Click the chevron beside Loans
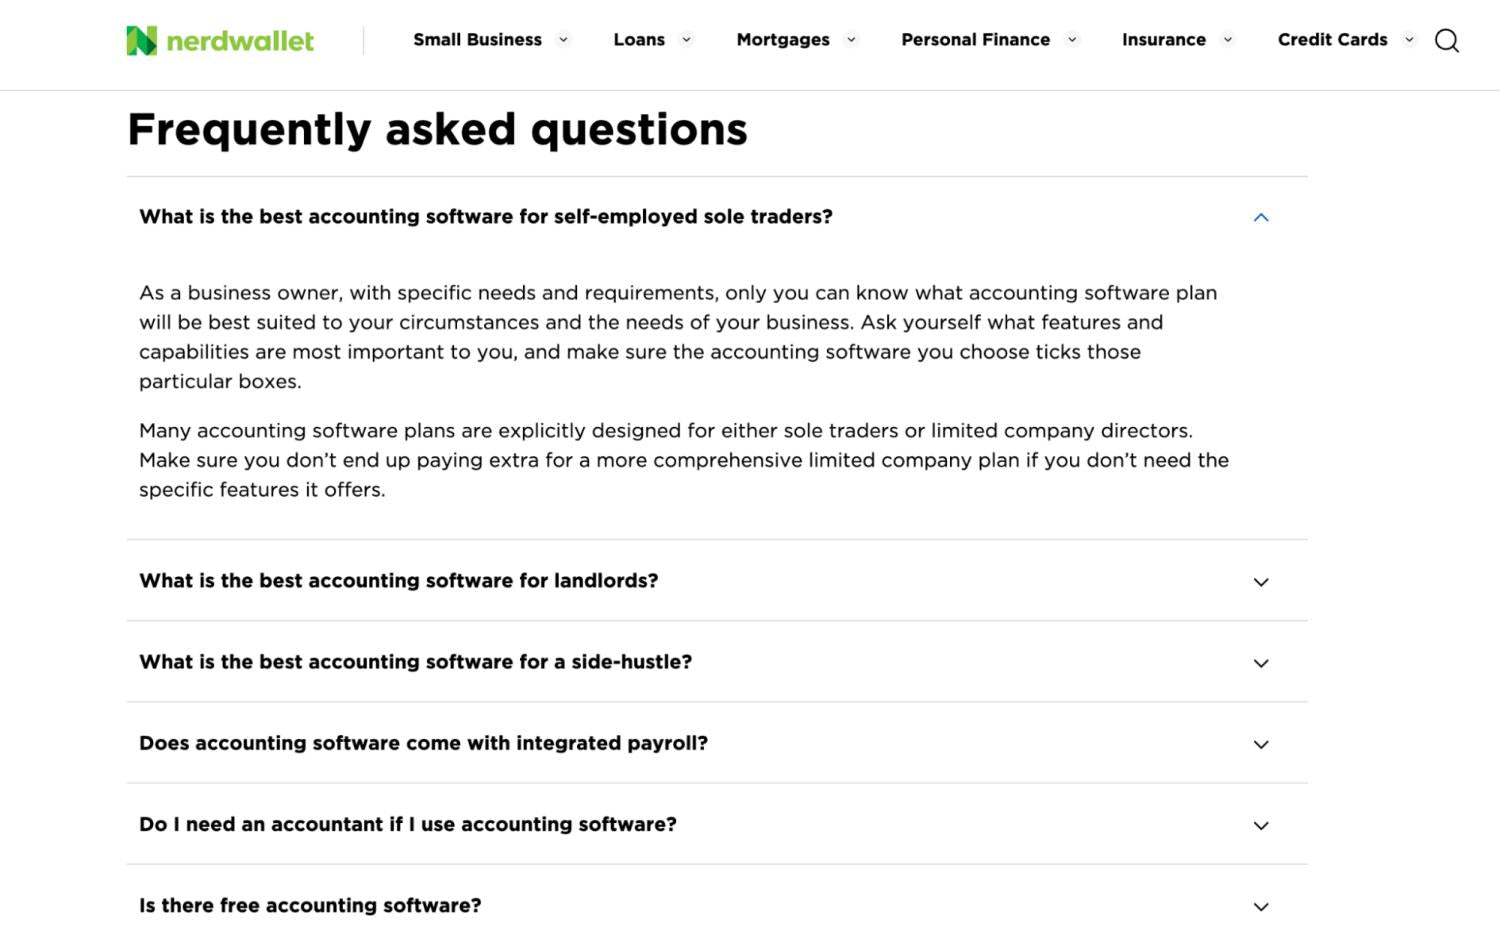 coord(687,40)
